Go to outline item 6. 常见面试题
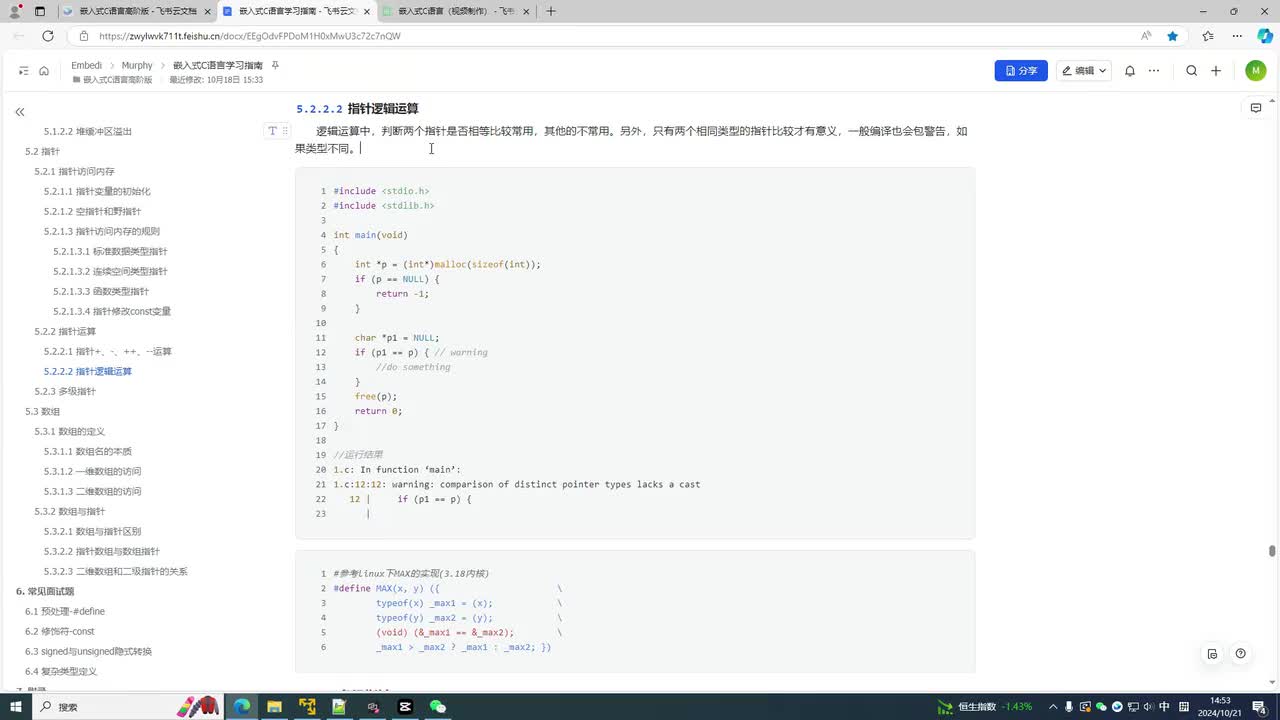Viewport: 1280px width, 720px height. [x=45, y=591]
